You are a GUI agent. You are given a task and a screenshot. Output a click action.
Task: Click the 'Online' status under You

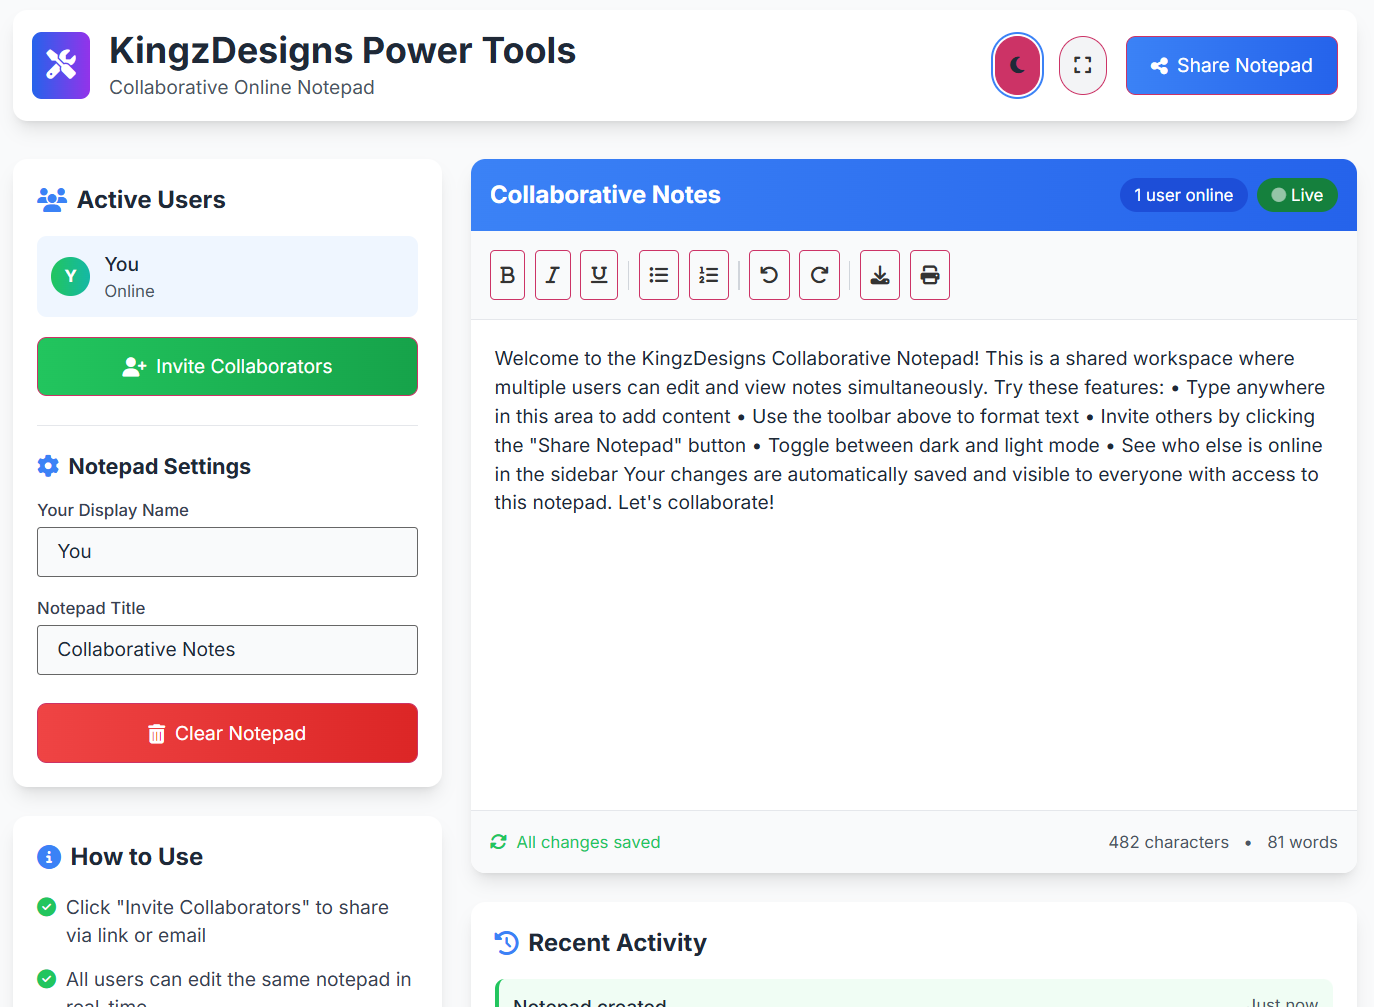[x=130, y=291]
